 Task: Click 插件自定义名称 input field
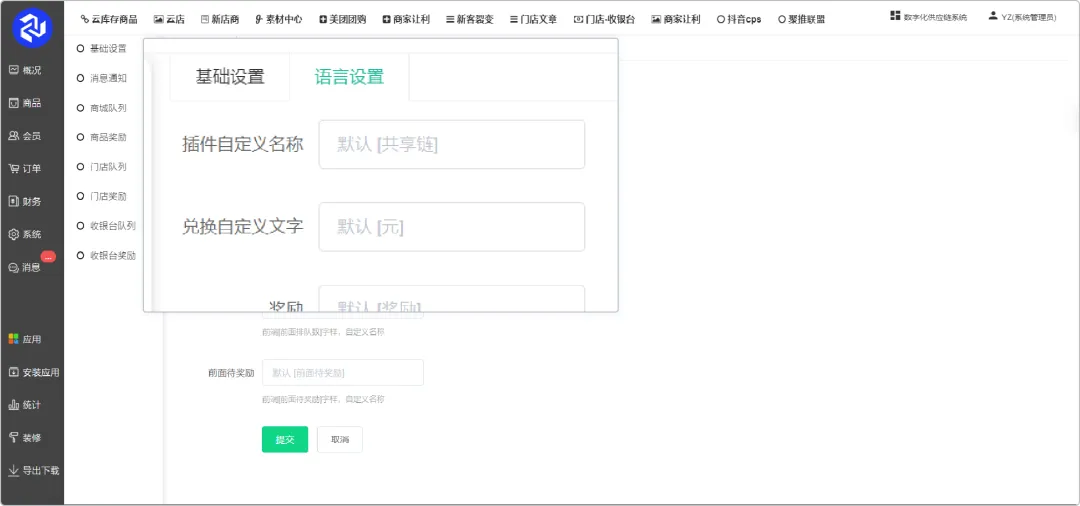[x=452, y=145]
